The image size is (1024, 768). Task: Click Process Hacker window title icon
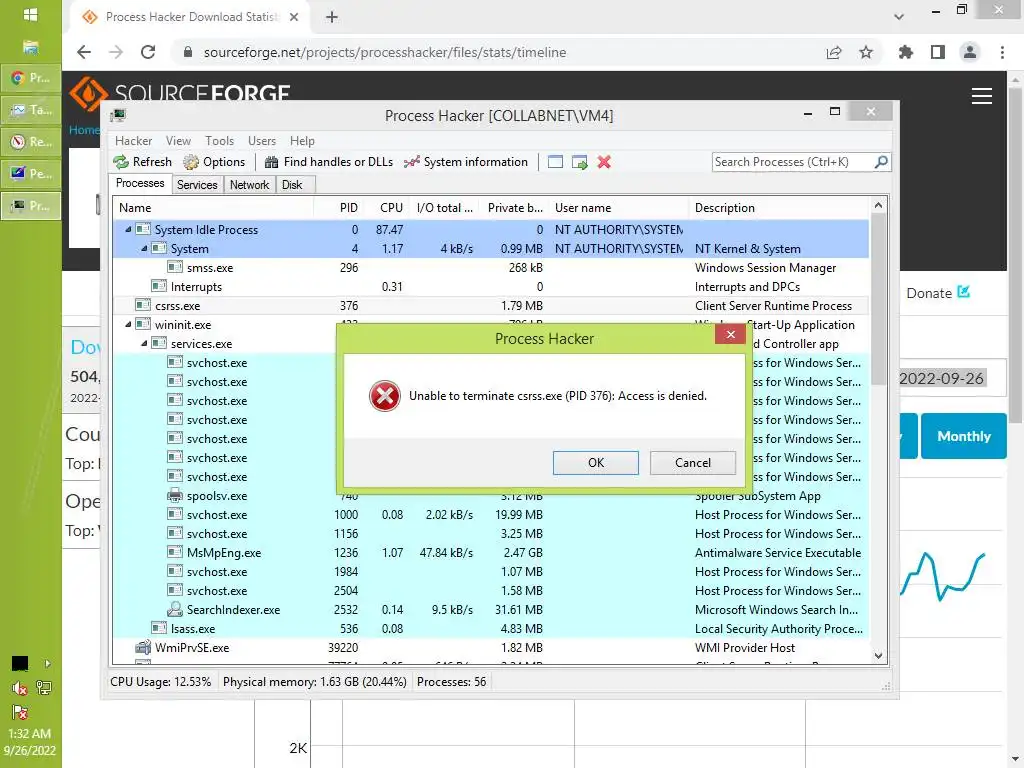click(x=118, y=116)
